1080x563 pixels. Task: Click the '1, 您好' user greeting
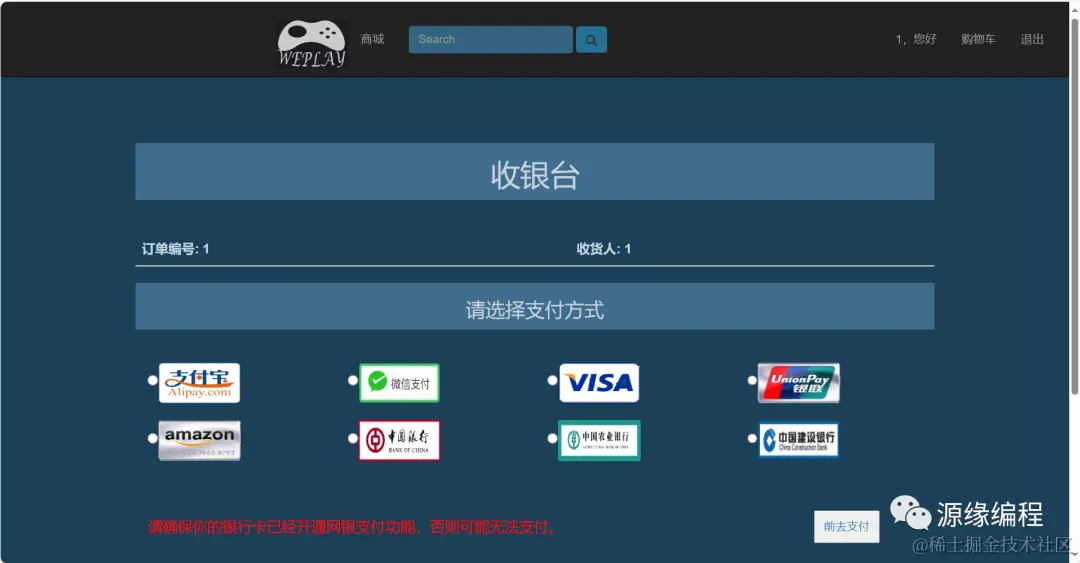(x=916, y=39)
